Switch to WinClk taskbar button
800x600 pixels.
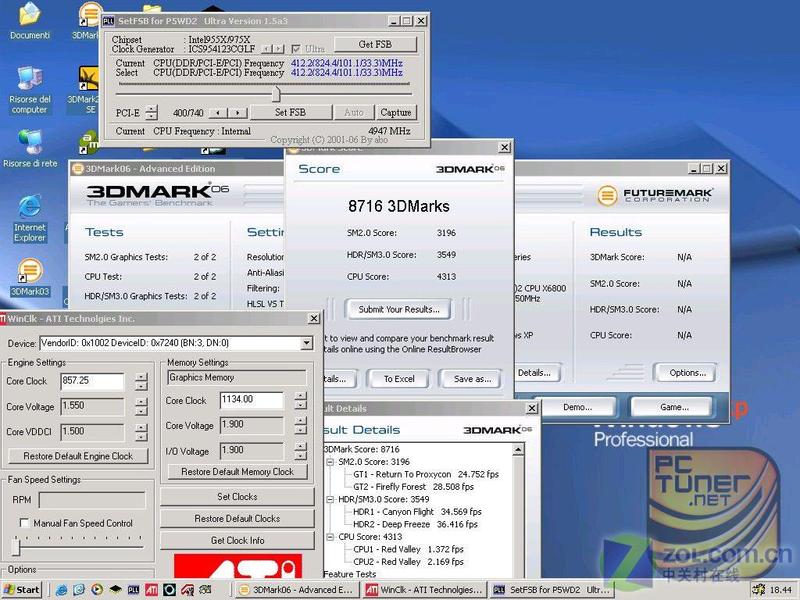pos(424,590)
